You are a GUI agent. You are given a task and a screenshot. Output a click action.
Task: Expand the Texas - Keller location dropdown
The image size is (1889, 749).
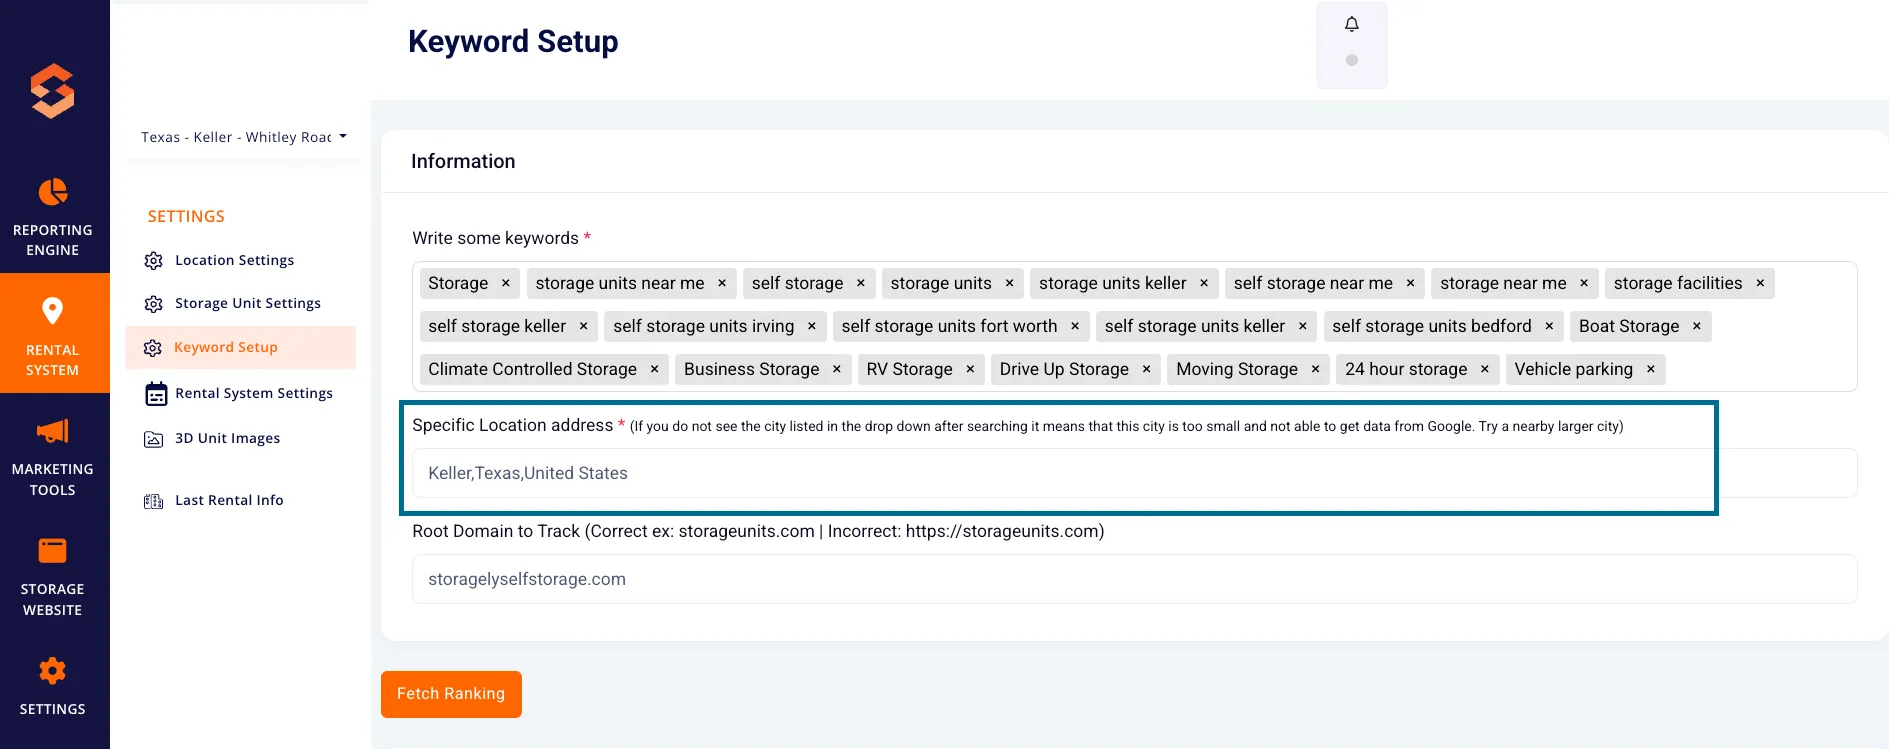pos(244,137)
